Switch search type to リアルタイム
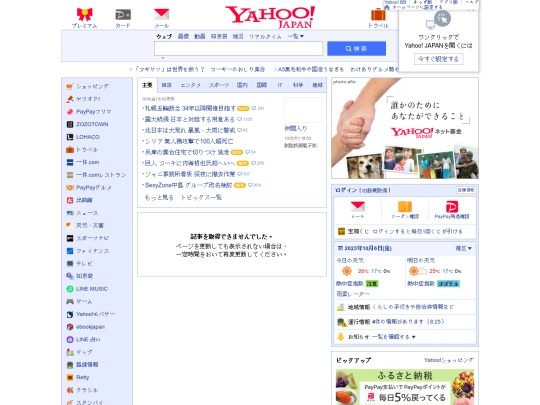 [265, 36]
